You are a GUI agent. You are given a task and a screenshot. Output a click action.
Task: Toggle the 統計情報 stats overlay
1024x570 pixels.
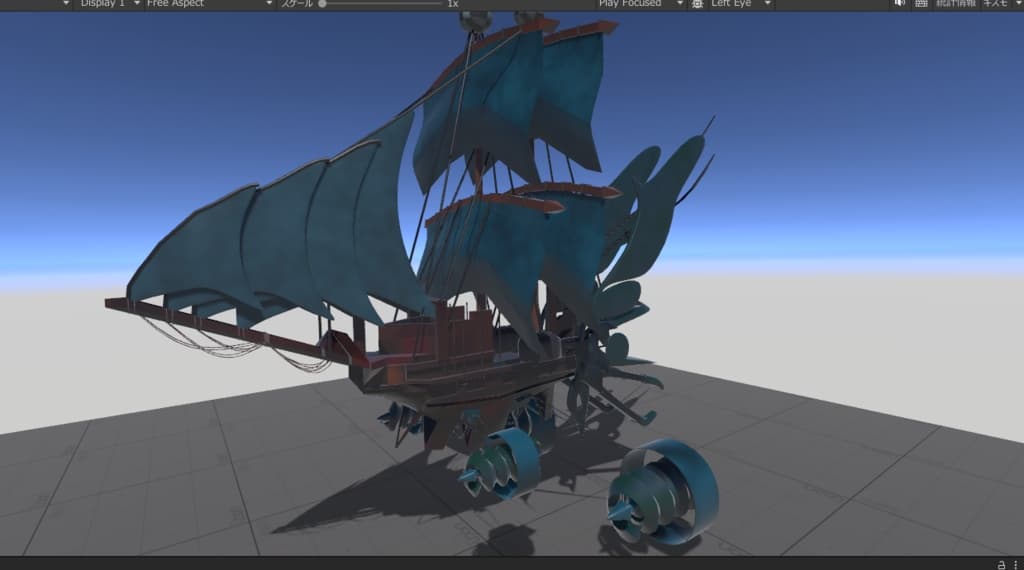tap(956, 3)
